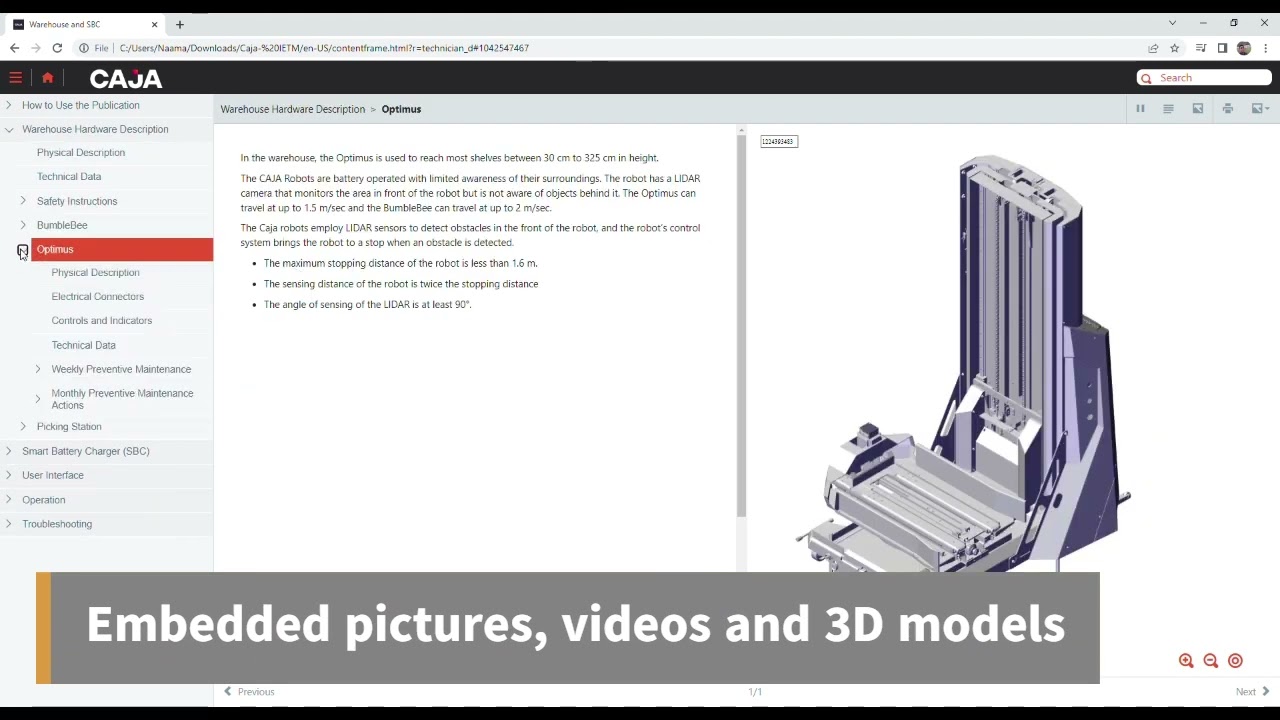The image size is (1280, 720).
Task: Open the hamburger menu in CAJA header
Action: point(15,78)
